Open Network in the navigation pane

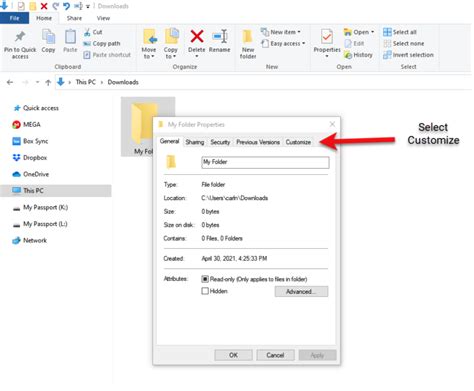[x=30, y=240]
